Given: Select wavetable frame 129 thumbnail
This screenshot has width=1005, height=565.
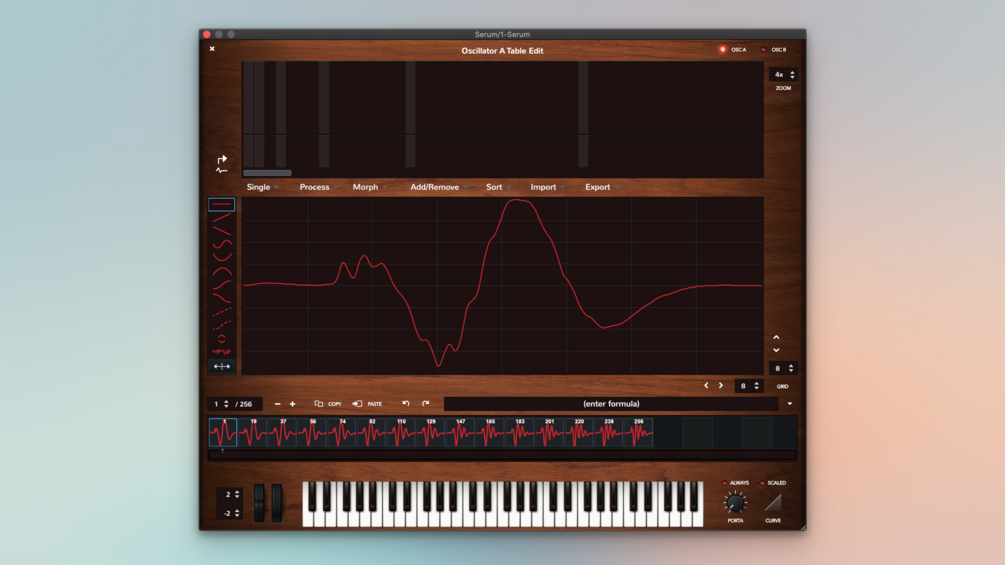Looking at the screenshot, I should [x=431, y=432].
